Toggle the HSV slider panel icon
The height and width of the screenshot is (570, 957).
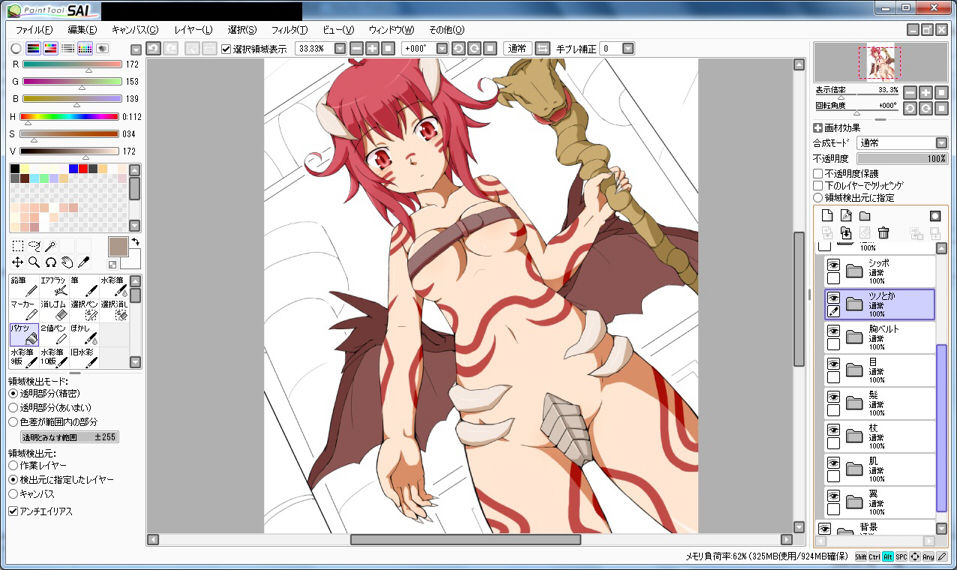[51, 48]
